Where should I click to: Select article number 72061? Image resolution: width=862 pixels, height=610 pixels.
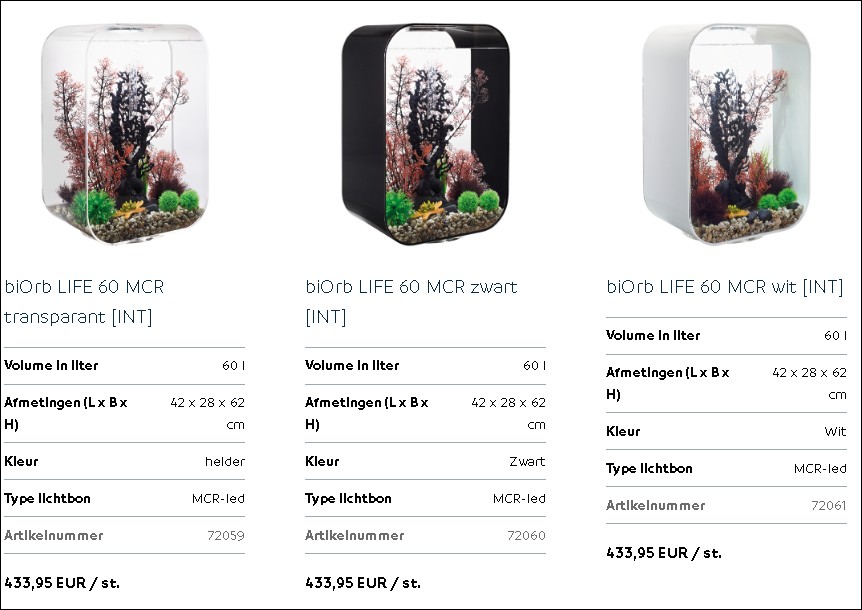click(x=828, y=505)
